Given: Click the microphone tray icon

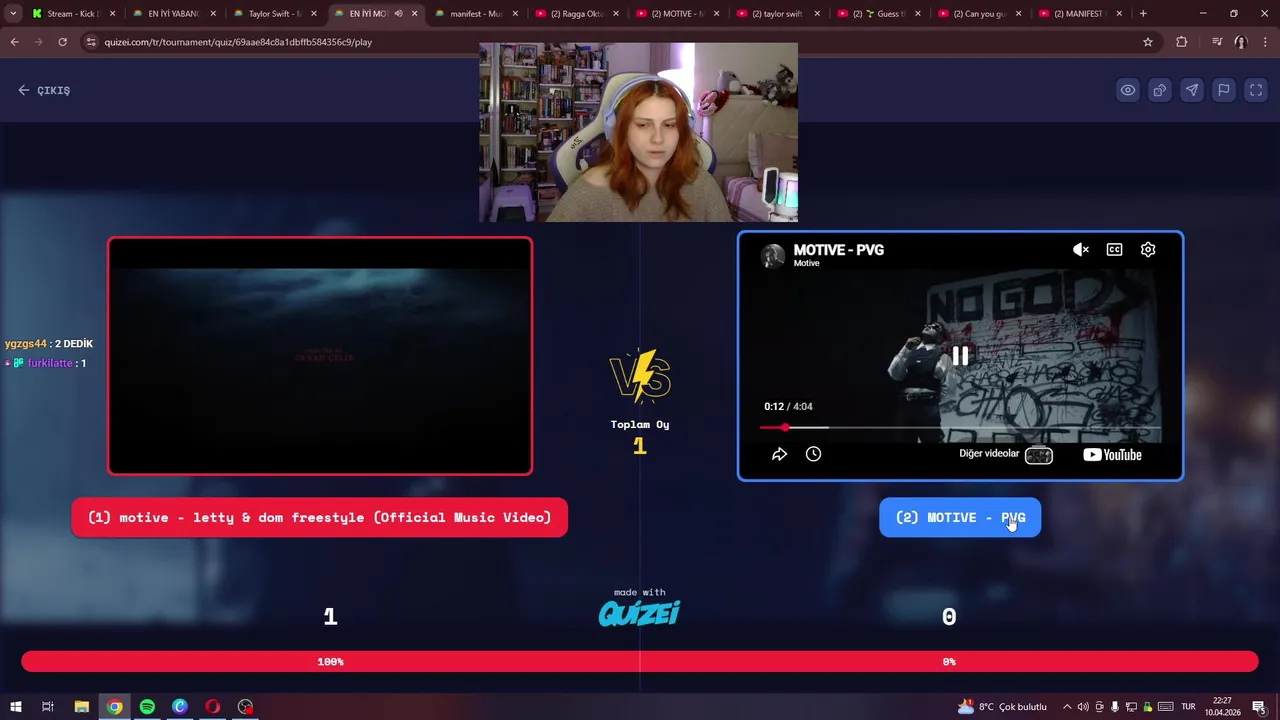Looking at the screenshot, I should pyautogui.click(x=1115, y=707).
